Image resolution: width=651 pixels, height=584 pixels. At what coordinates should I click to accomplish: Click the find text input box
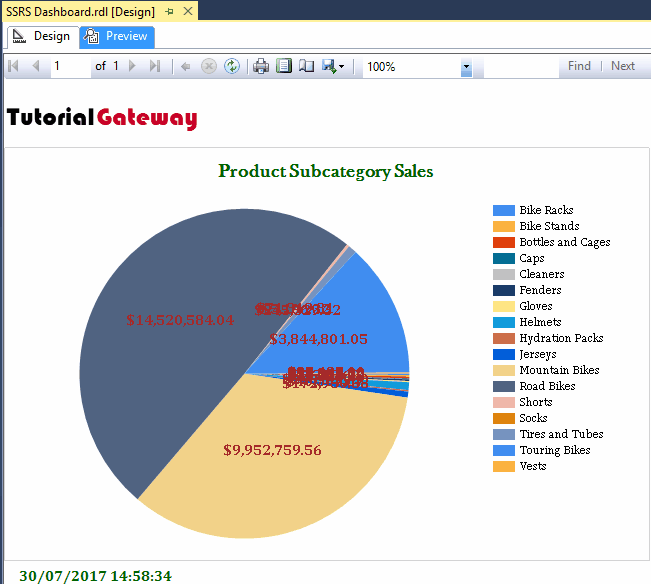tap(521, 67)
